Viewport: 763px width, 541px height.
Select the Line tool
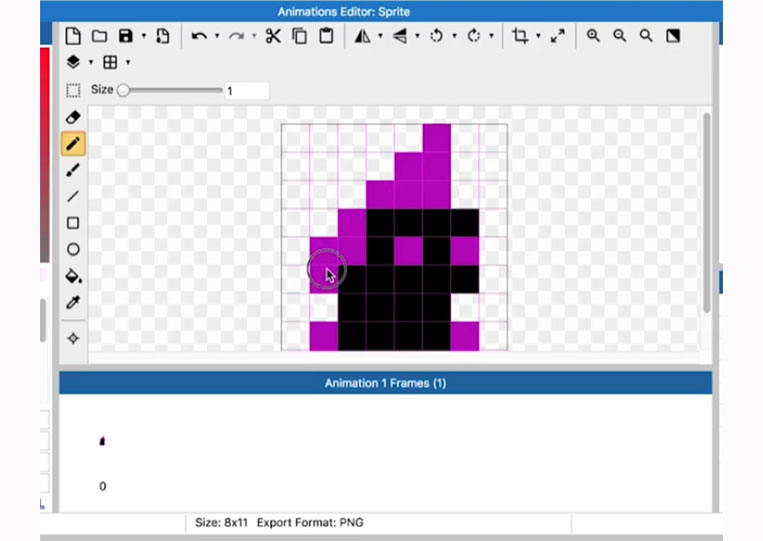(x=73, y=197)
